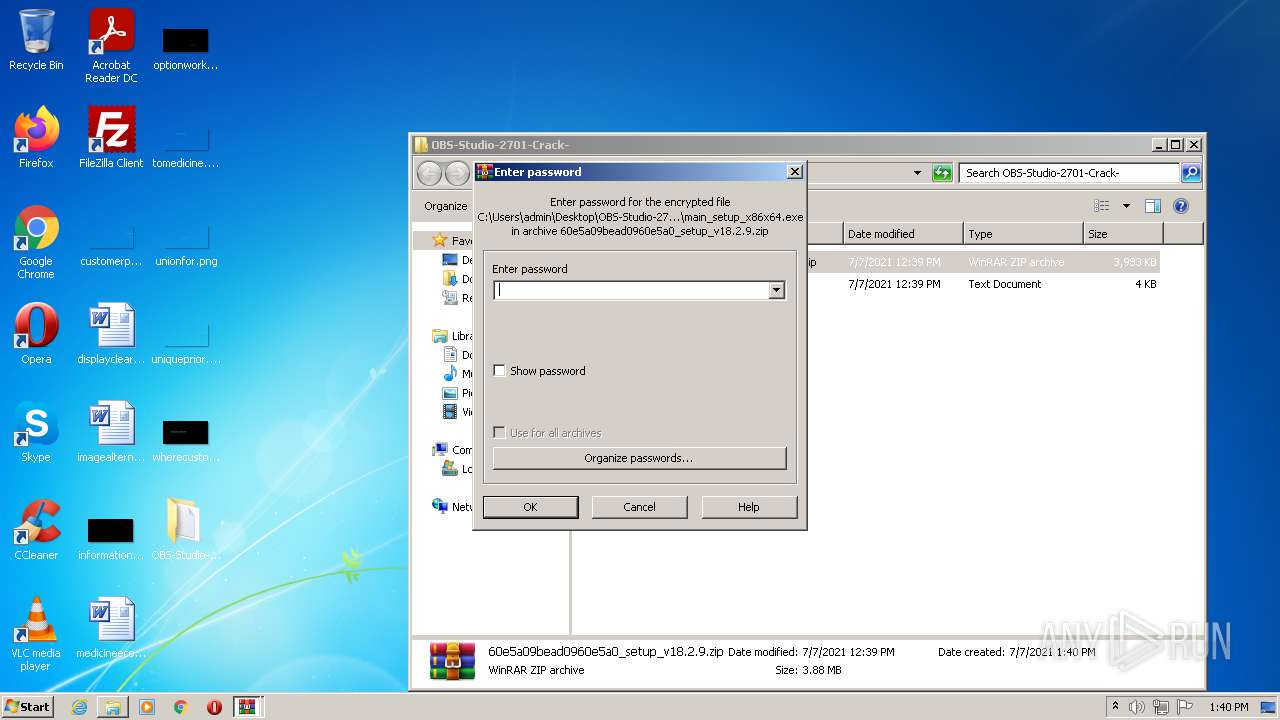Image resolution: width=1280 pixels, height=720 pixels.
Task: Click the Action Center flag tray icon
Action: tap(1185, 707)
